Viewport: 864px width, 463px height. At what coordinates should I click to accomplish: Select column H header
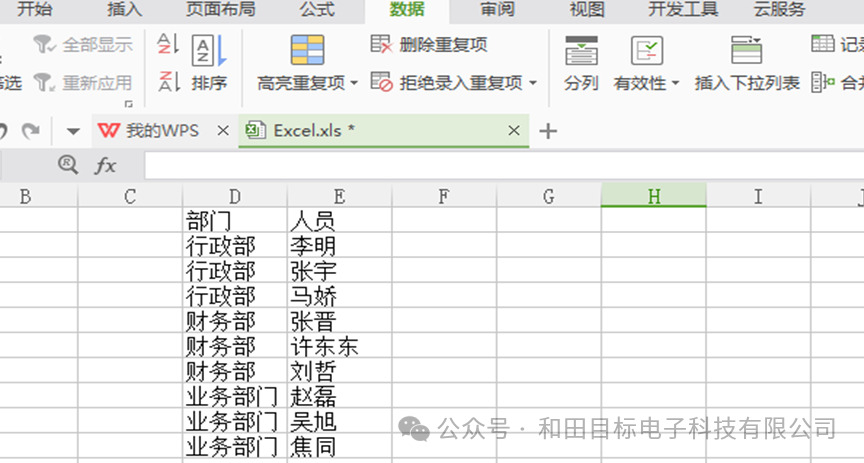[654, 196]
